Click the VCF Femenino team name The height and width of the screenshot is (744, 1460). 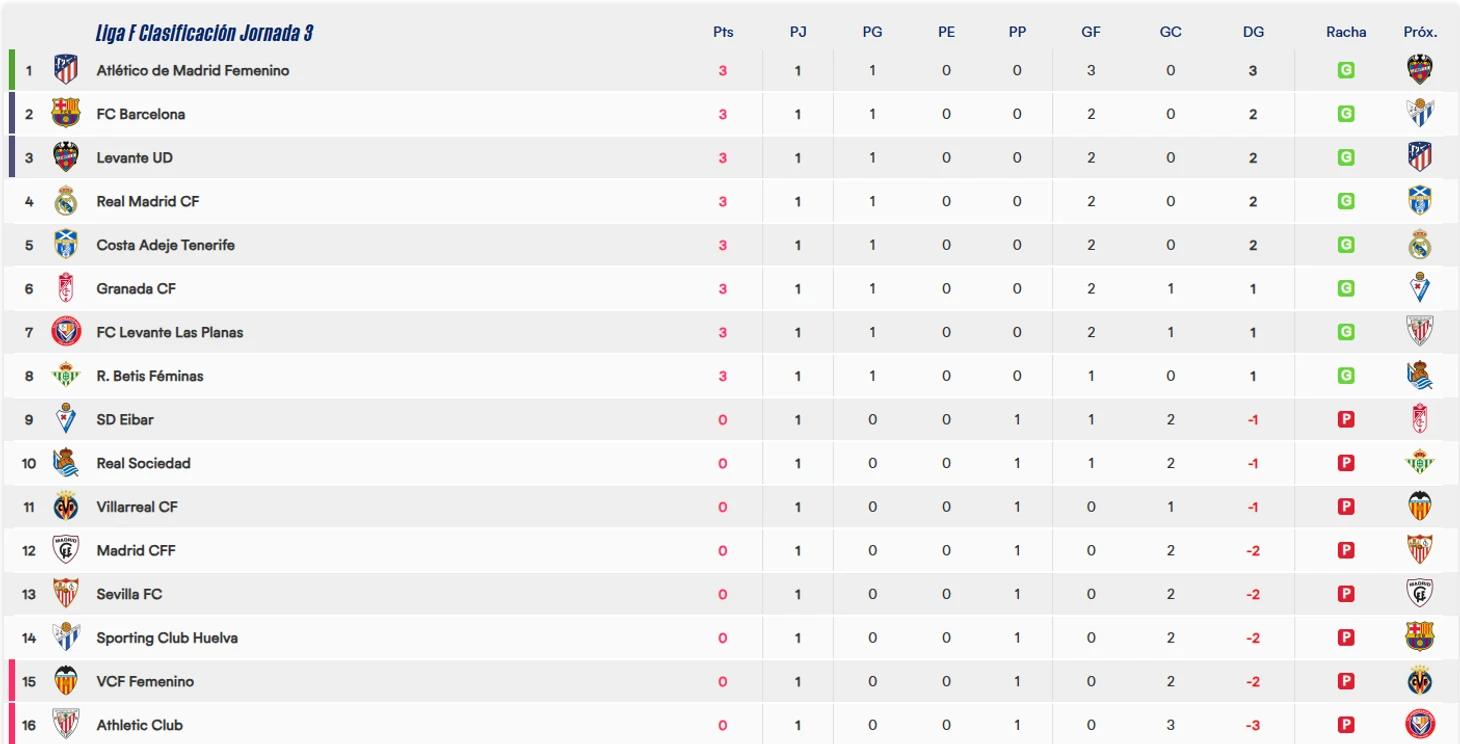pos(145,681)
